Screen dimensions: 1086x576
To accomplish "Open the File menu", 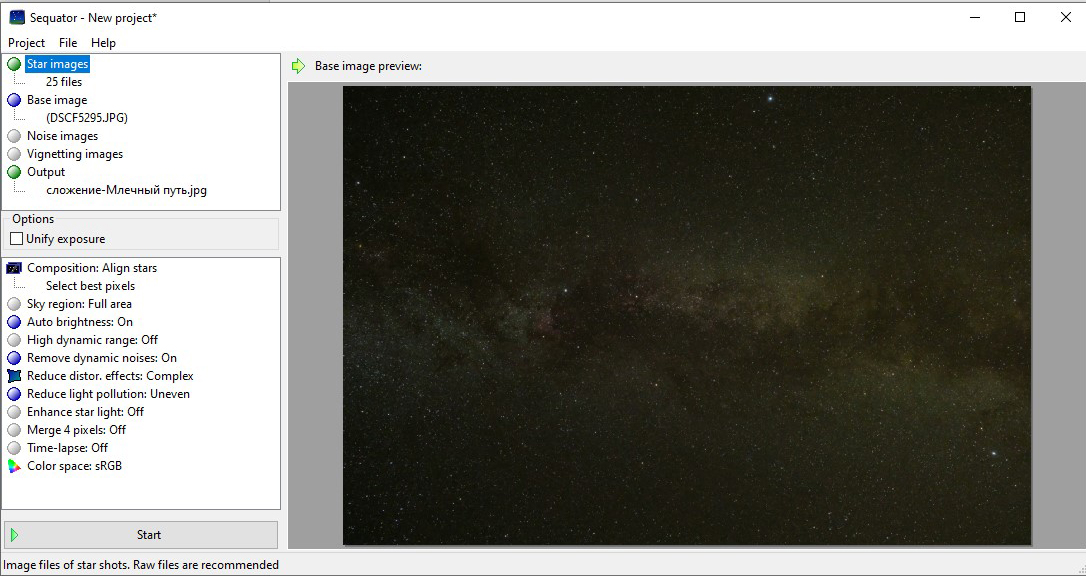I will [x=68, y=43].
